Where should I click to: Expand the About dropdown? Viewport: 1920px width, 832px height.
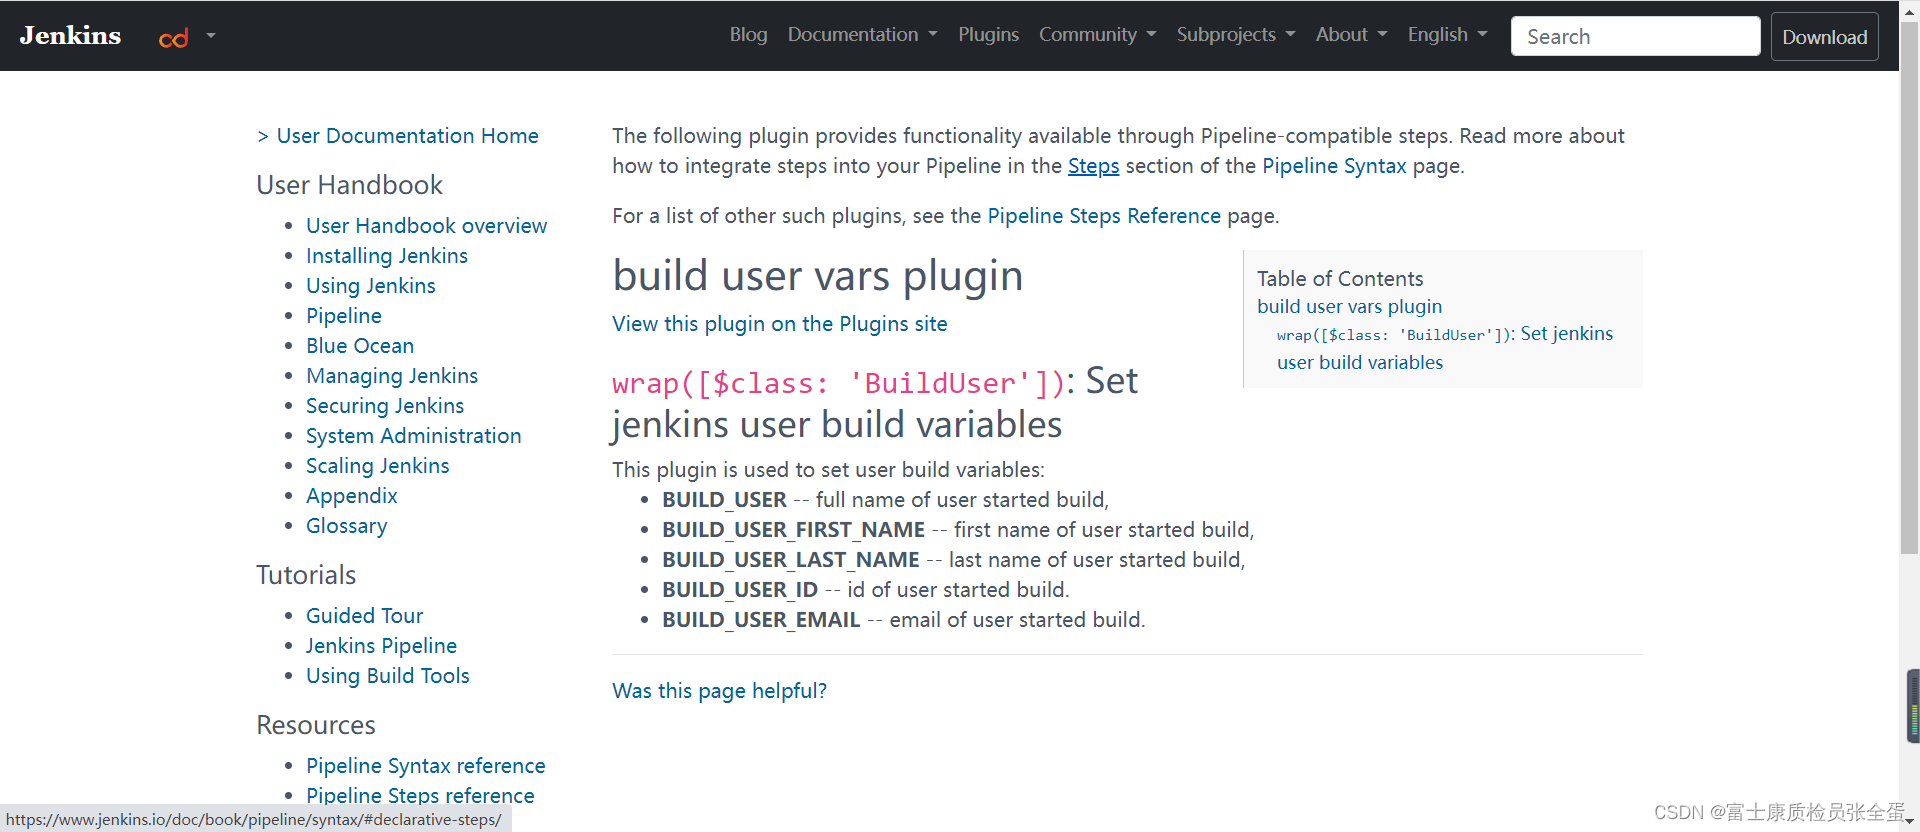tap(1351, 35)
